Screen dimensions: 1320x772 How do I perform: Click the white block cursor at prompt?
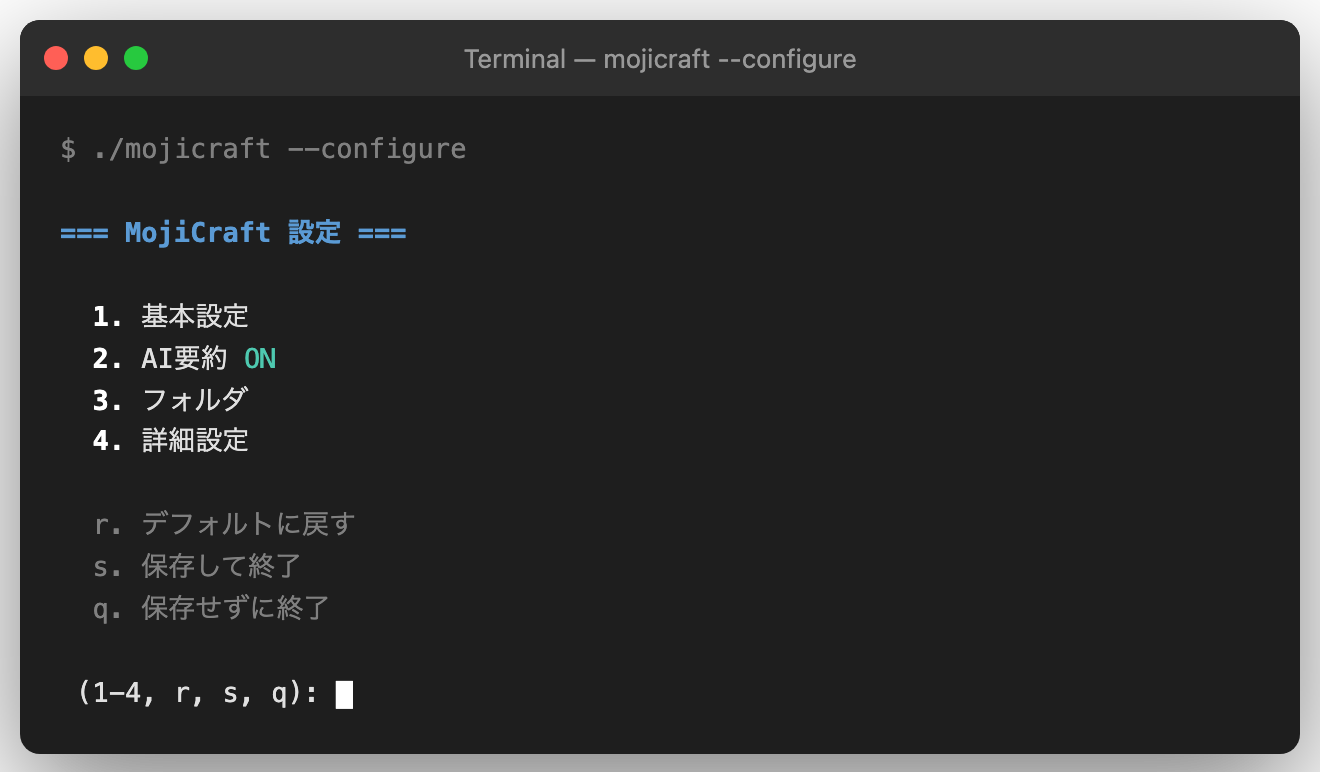pyautogui.click(x=344, y=694)
